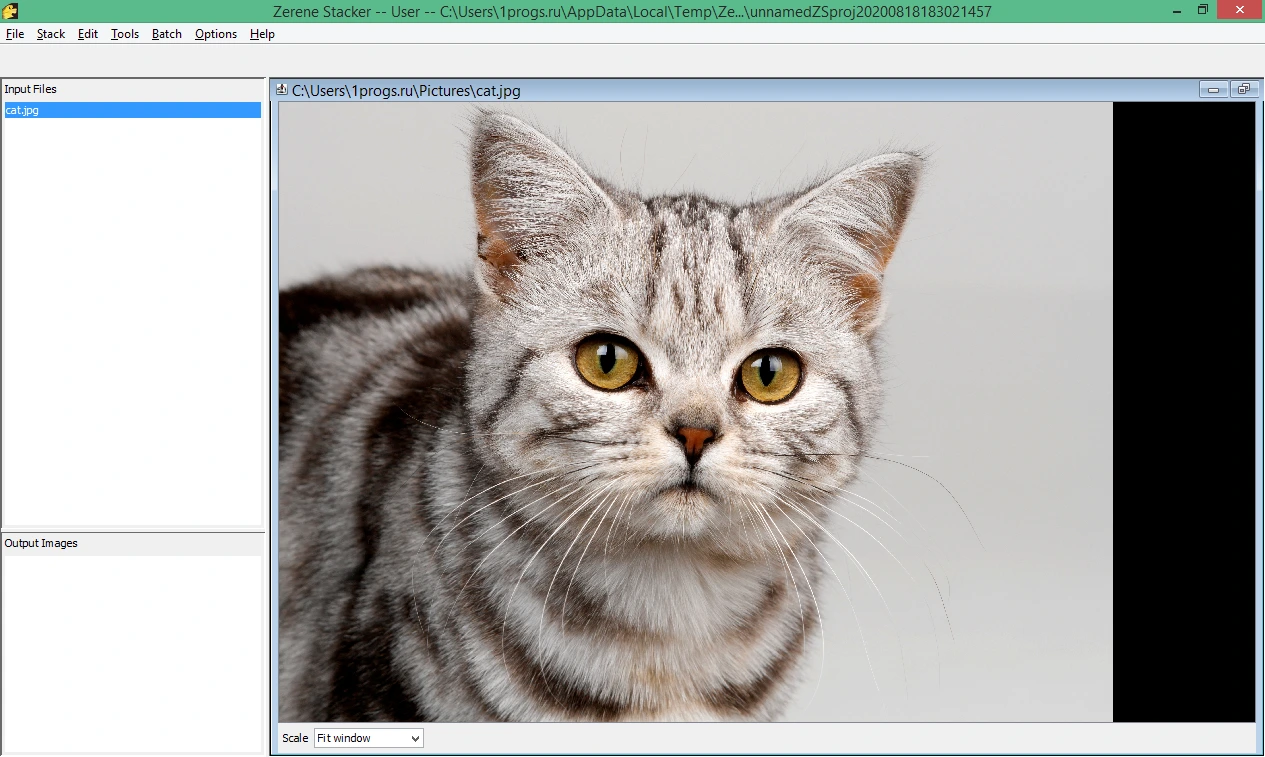Image resolution: width=1265 pixels, height=757 pixels.
Task: Open the File menu
Action: [x=15, y=34]
